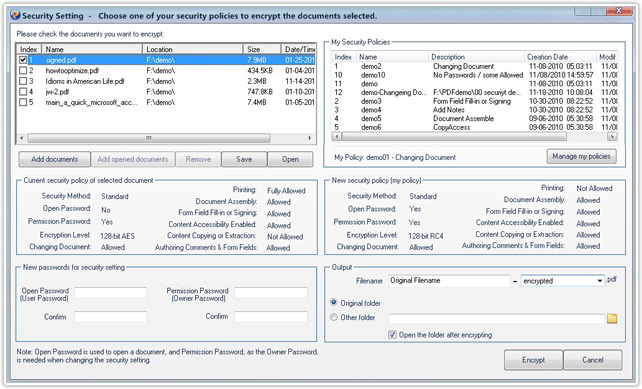The width and height of the screenshot is (642, 389).
Task: Click the Manage my policies button
Action: pyautogui.click(x=581, y=156)
